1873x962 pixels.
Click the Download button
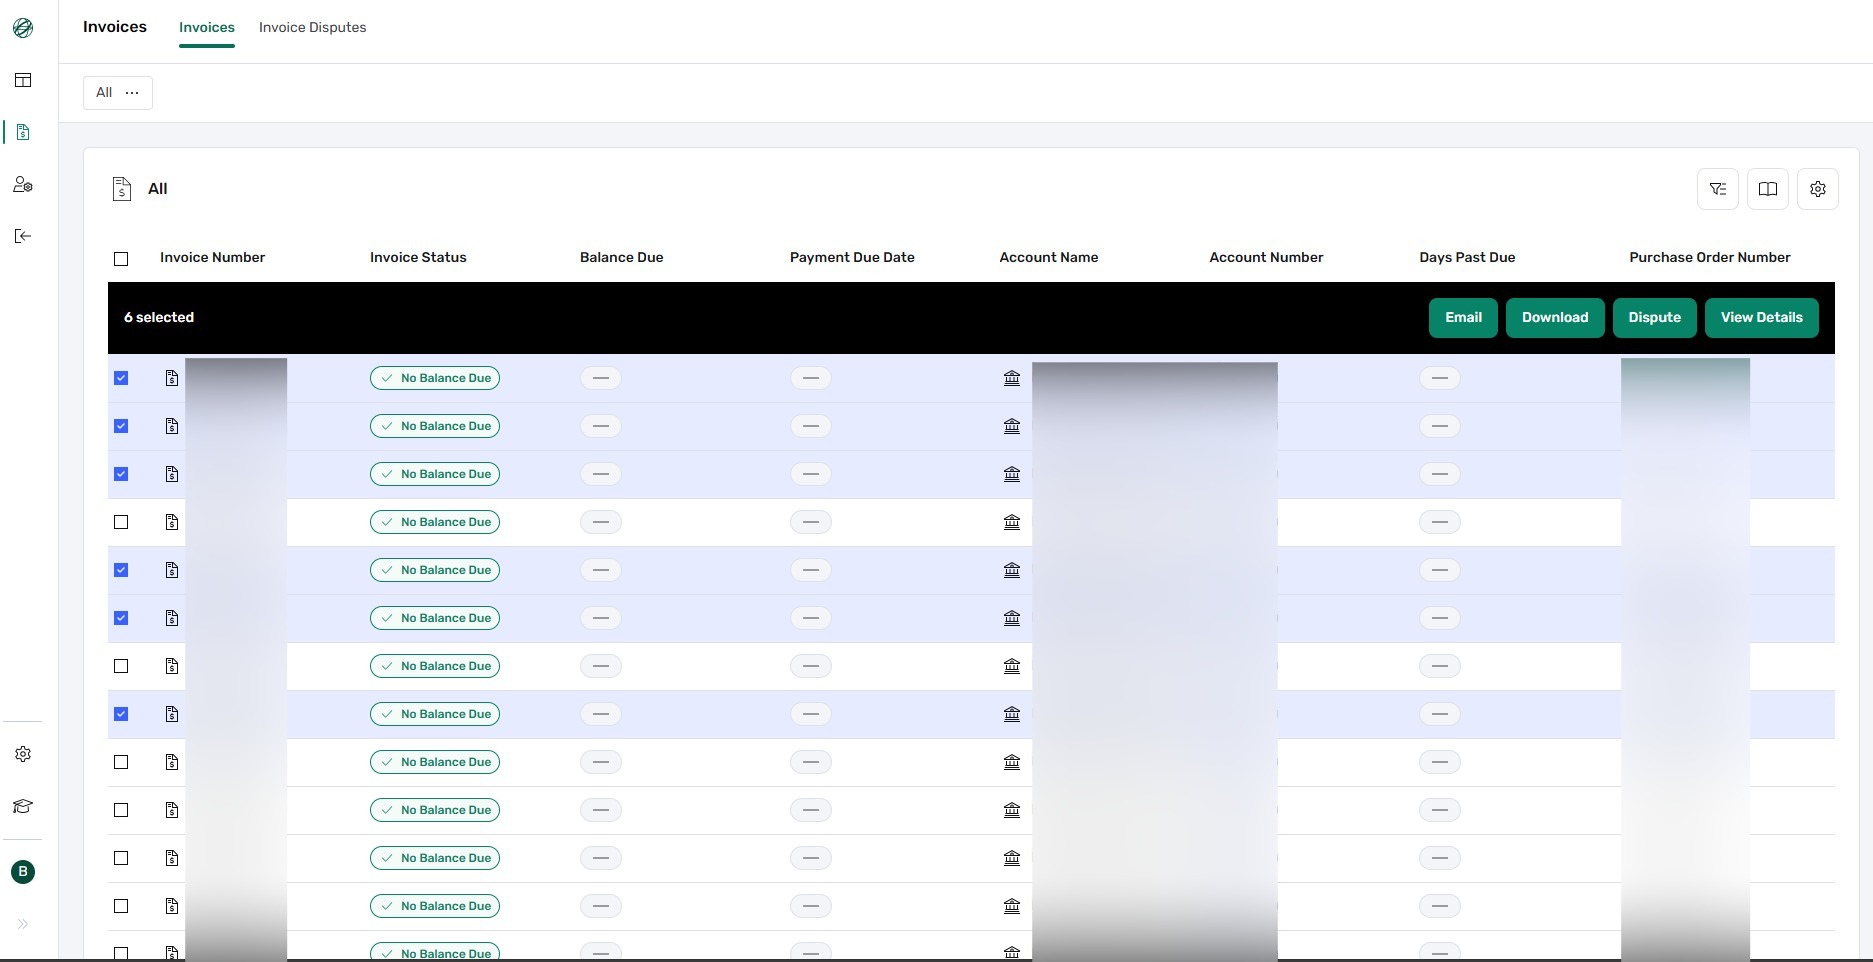[1555, 318]
